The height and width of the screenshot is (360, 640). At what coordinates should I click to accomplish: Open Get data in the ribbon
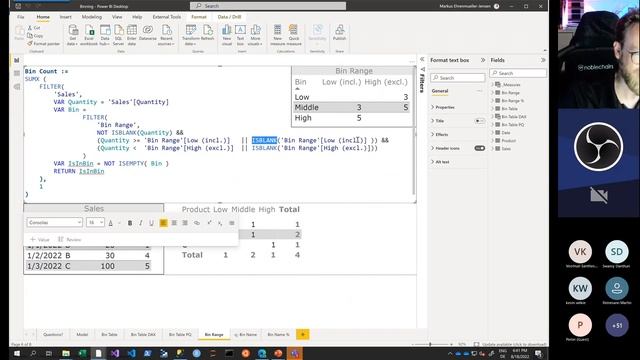73,35
